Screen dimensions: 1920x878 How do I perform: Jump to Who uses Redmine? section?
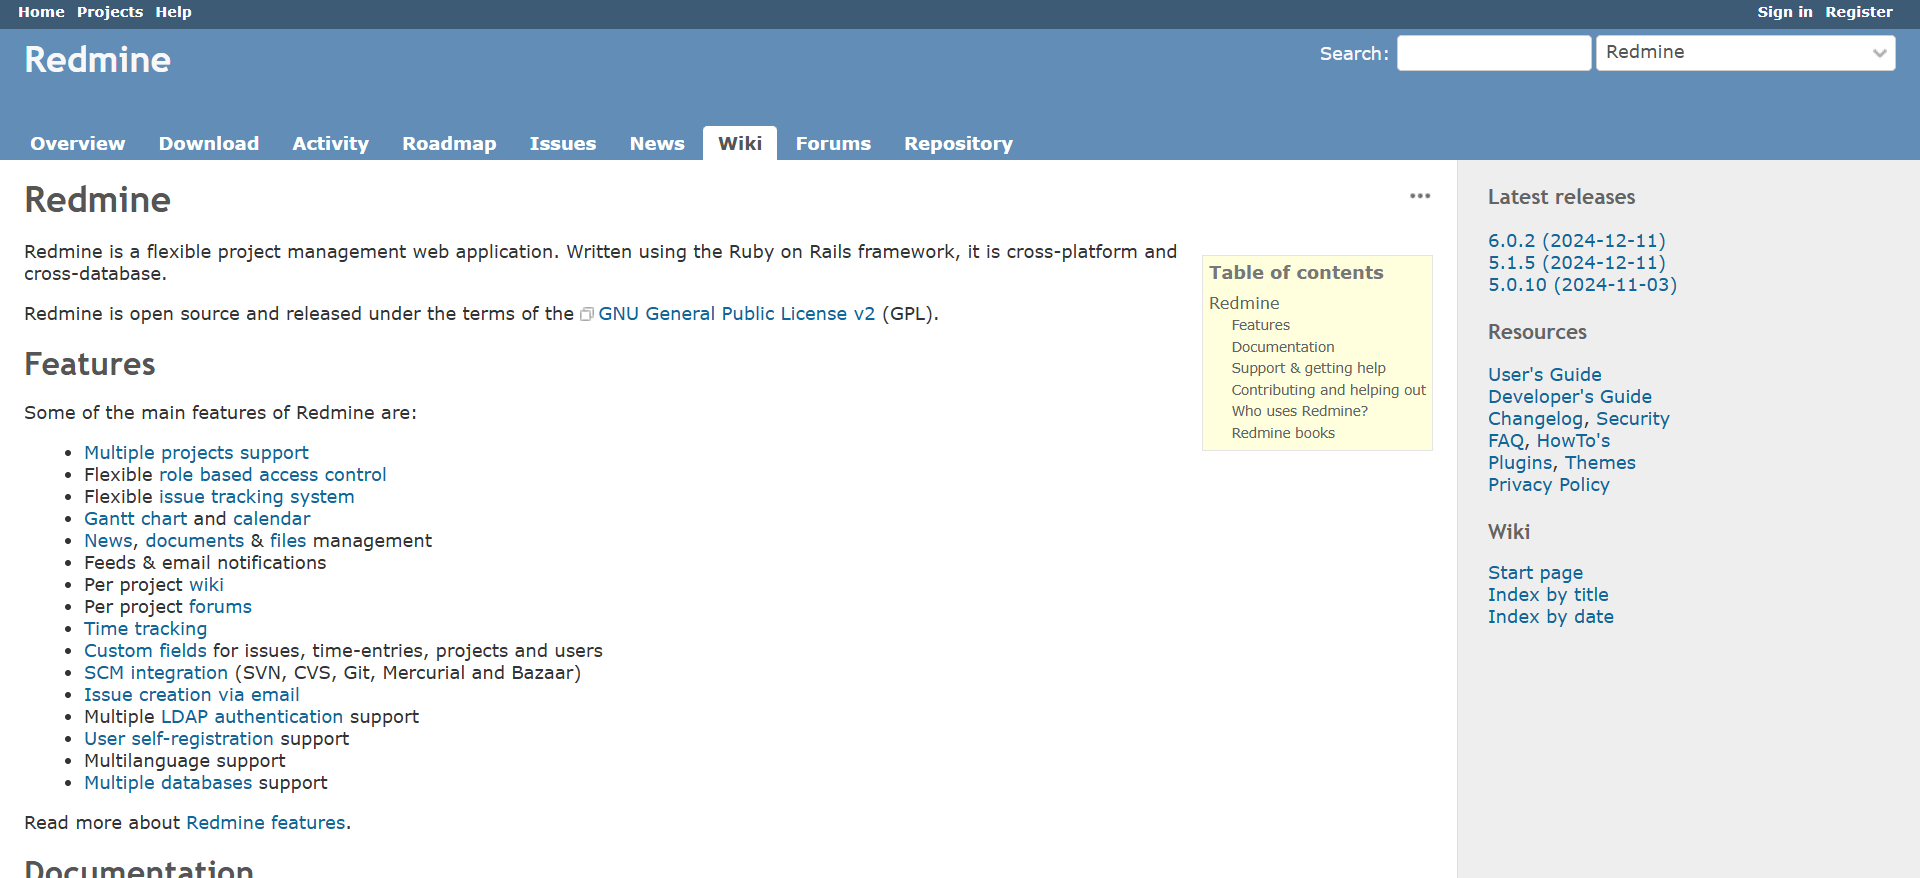pos(1299,411)
